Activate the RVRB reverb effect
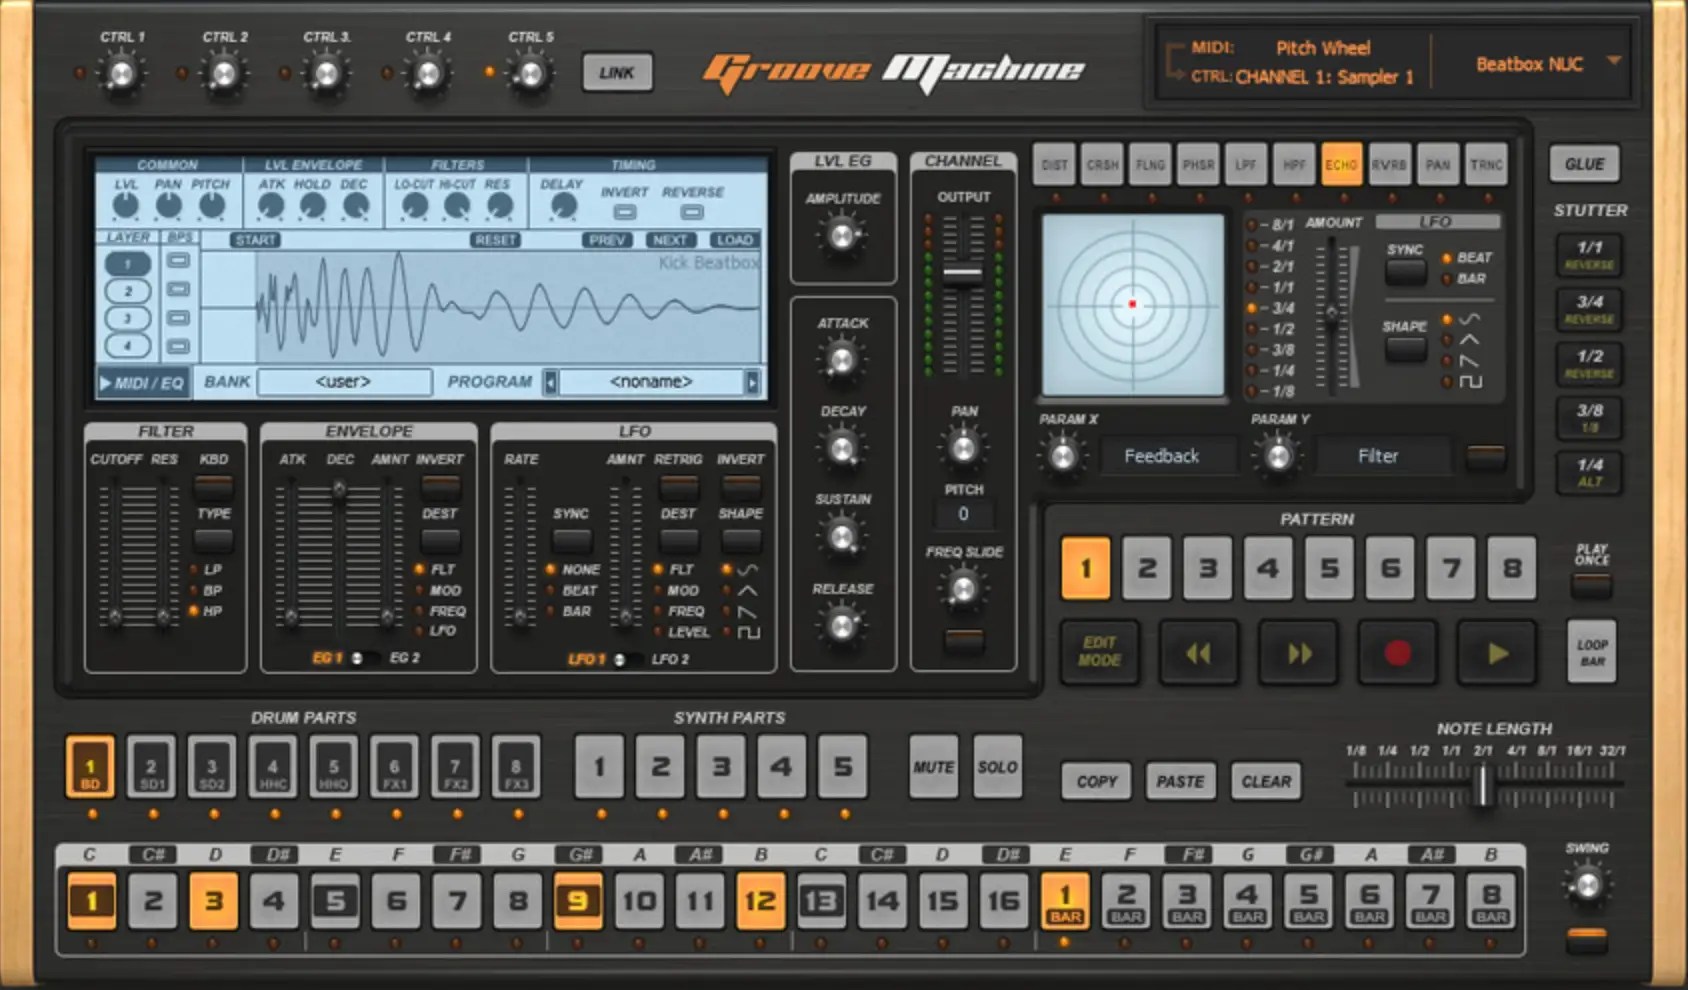This screenshot has width=1688, height=990. pyautogui.click(x=1390, y=164)
